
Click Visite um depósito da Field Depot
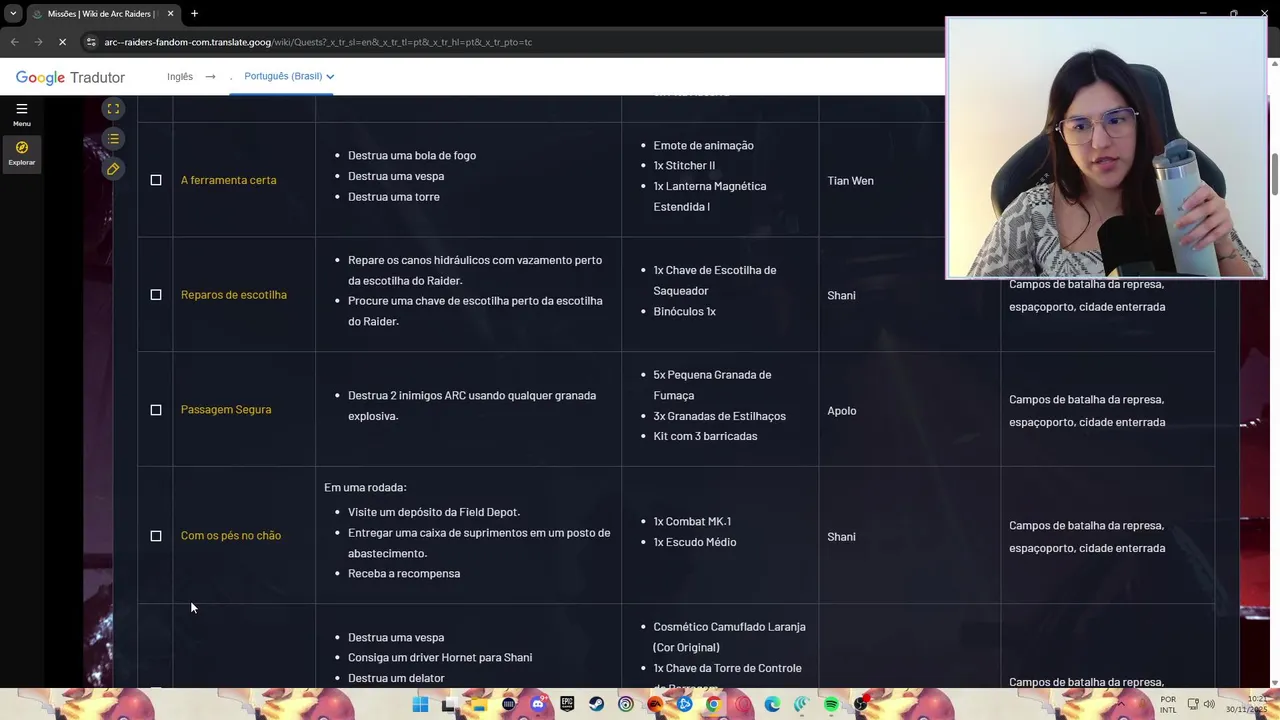pos(433,512)
